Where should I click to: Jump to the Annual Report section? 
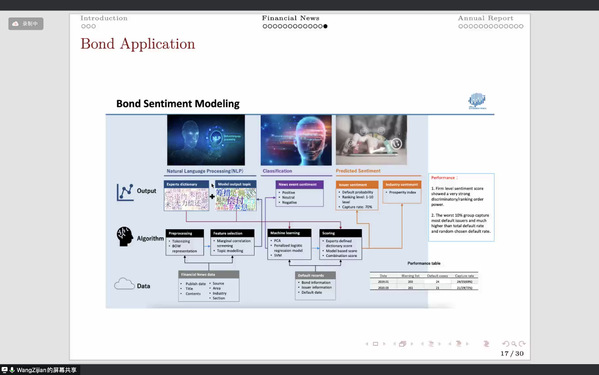[x=486, y=18]
